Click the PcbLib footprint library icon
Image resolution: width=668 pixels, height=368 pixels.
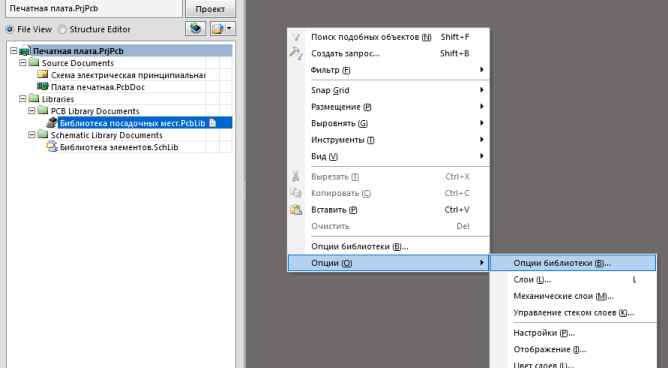click(52, 123)
